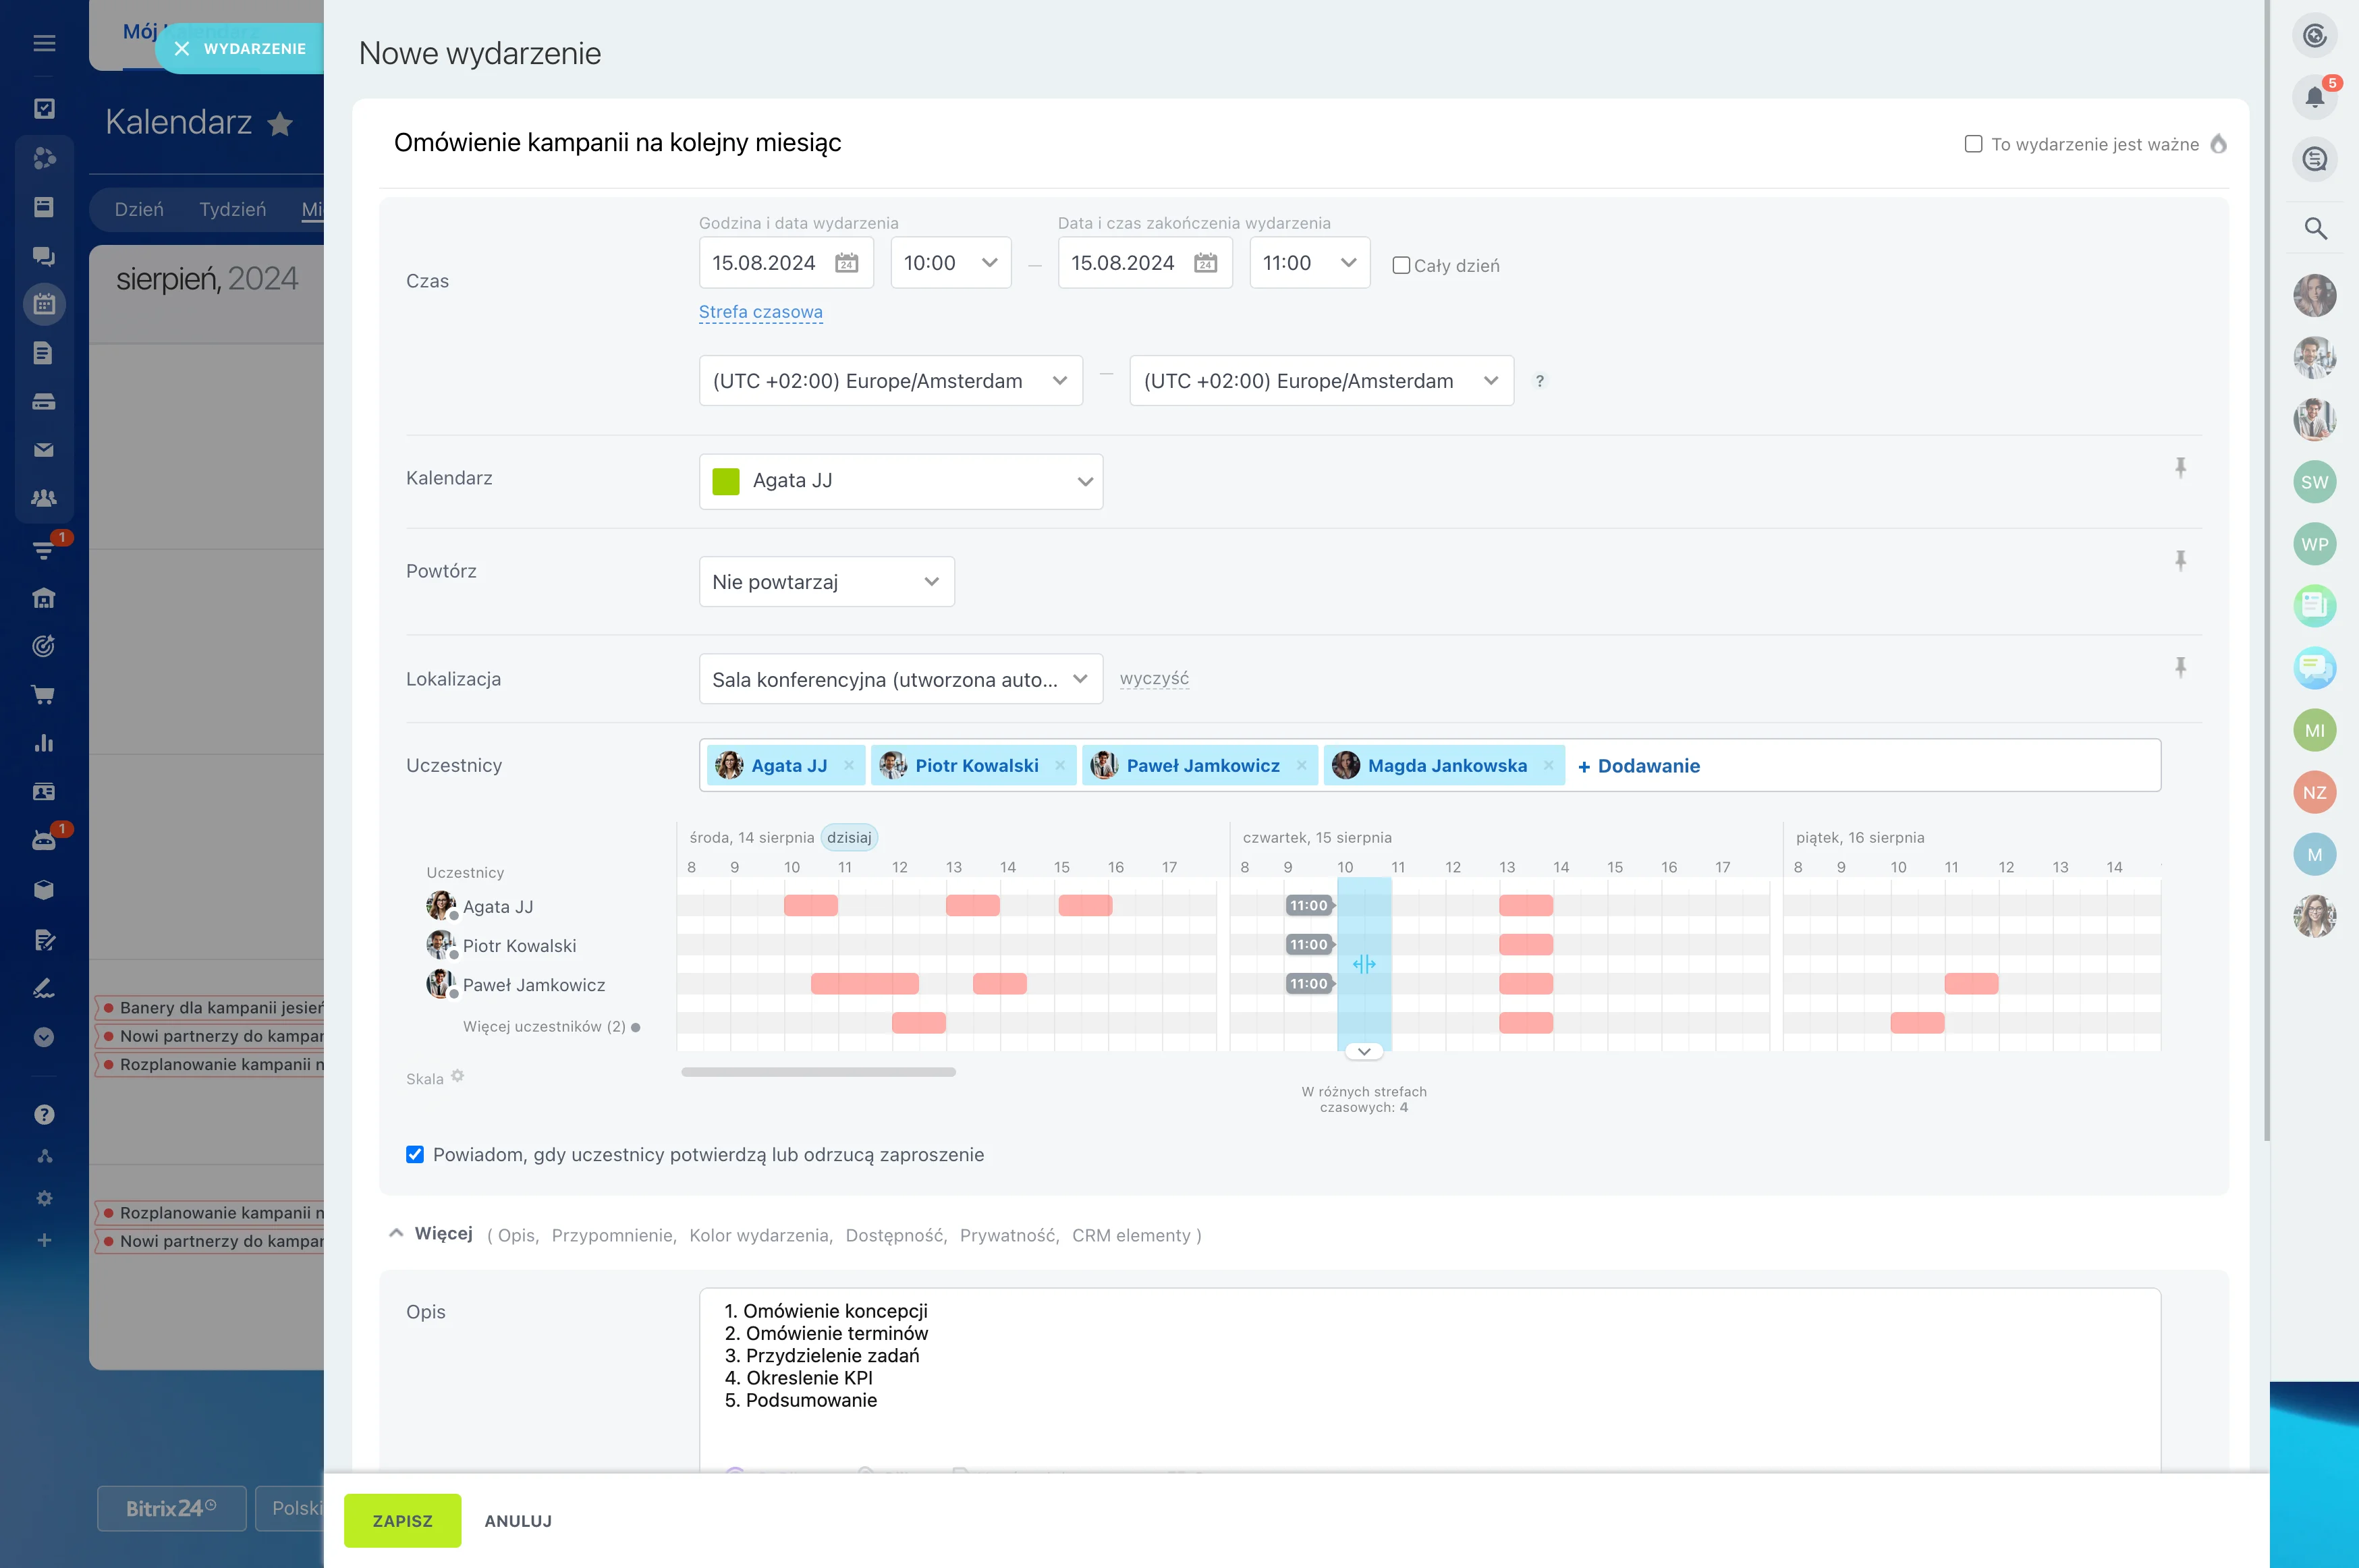Expand the Agata JJ calendar selector
Screen dimensions: 2359x1568
1085,481
